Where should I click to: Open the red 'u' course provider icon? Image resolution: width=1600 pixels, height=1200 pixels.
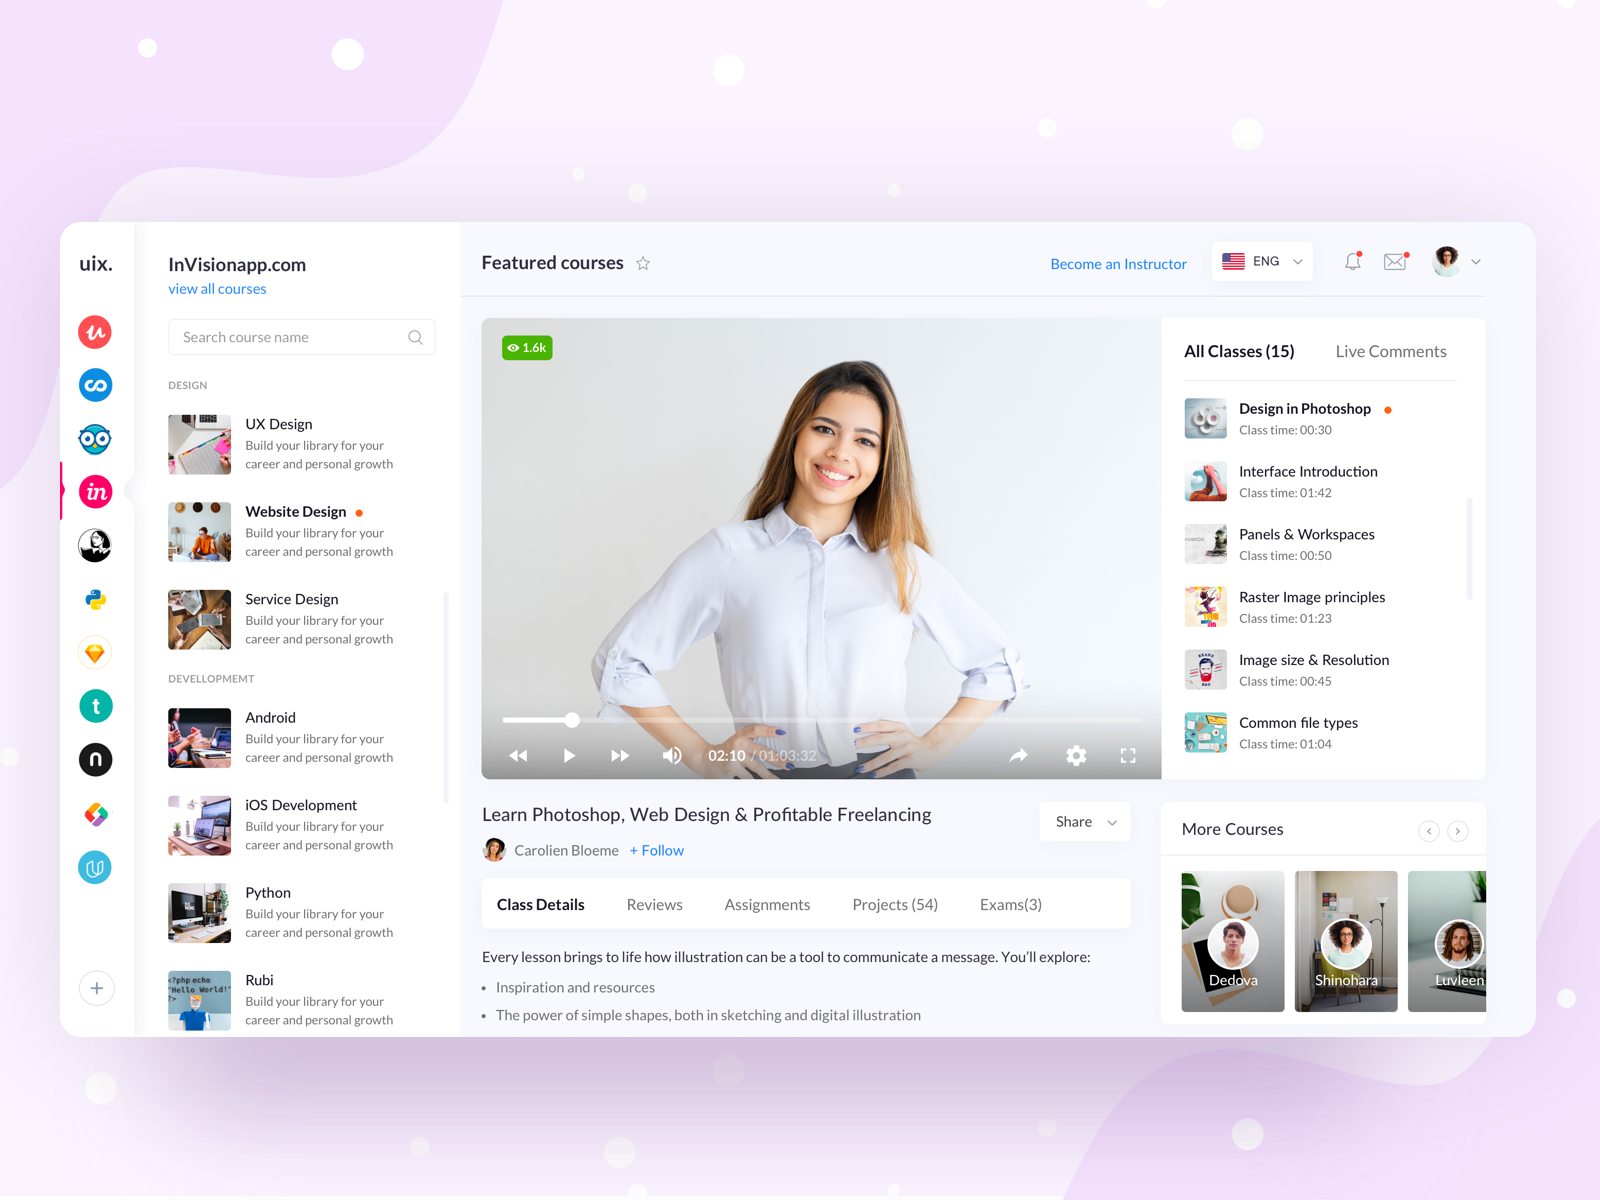[95, 332]
